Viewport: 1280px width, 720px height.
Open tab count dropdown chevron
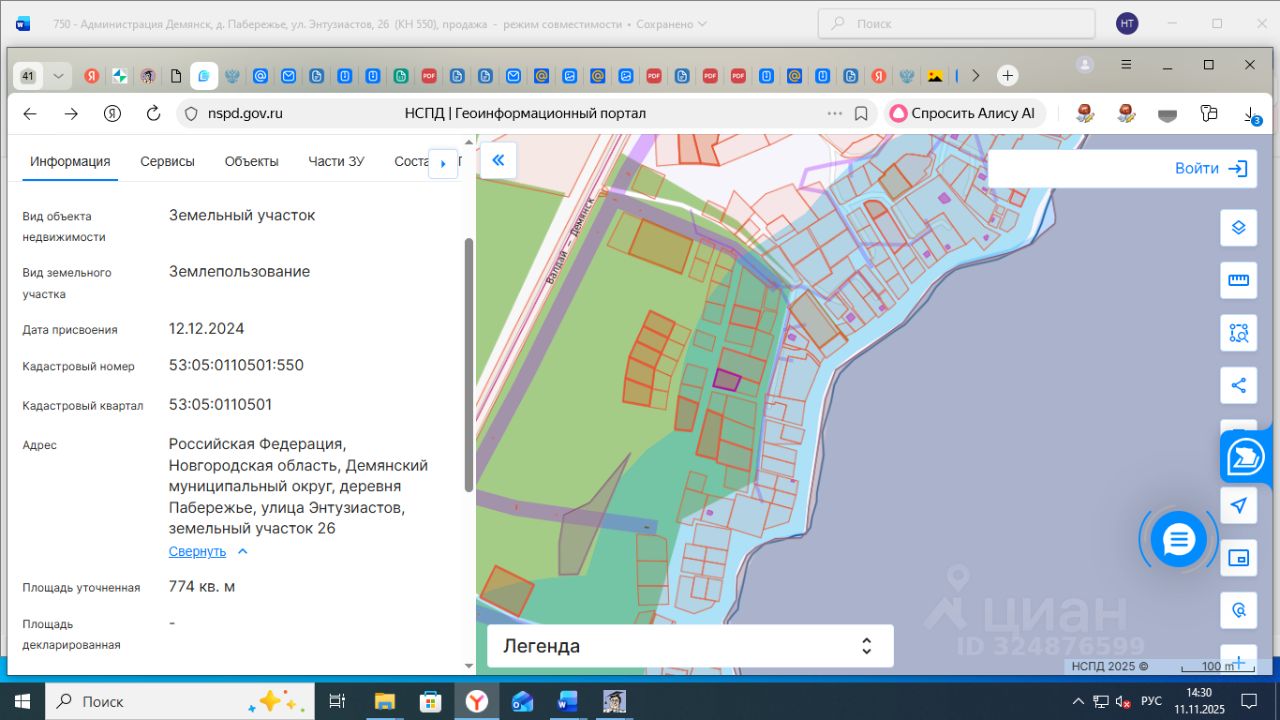(58, 76)
